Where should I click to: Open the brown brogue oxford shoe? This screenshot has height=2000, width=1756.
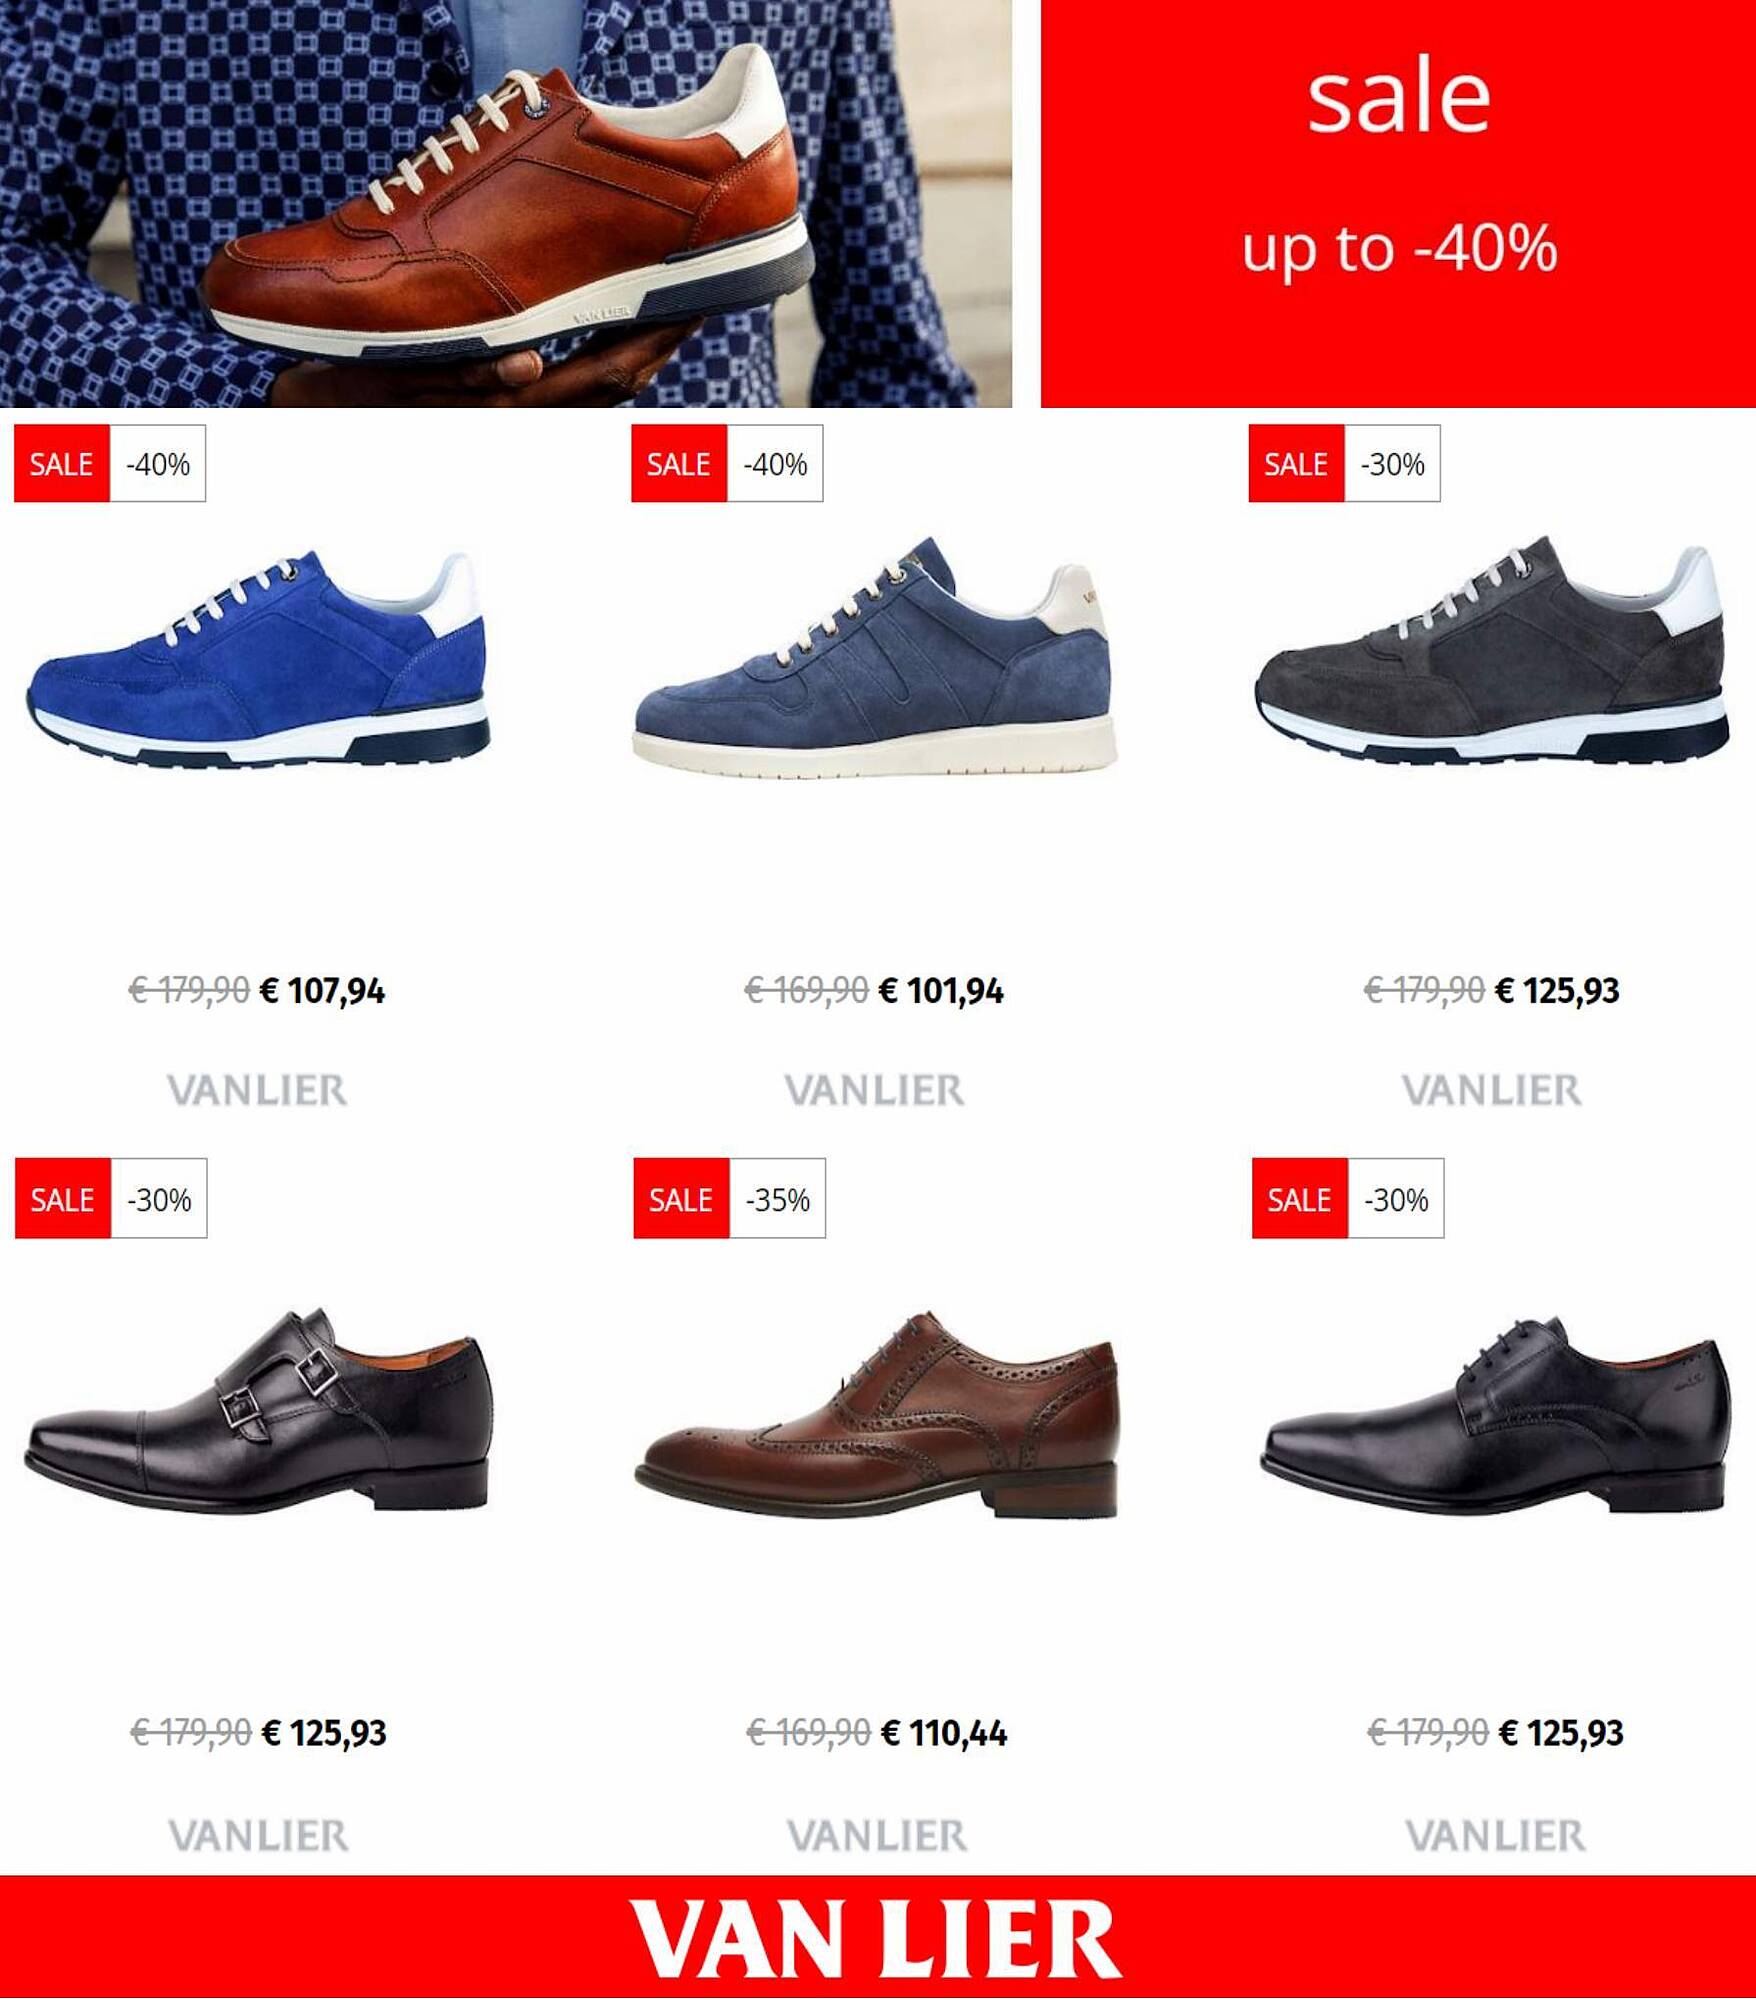(x=877, y=1414)
